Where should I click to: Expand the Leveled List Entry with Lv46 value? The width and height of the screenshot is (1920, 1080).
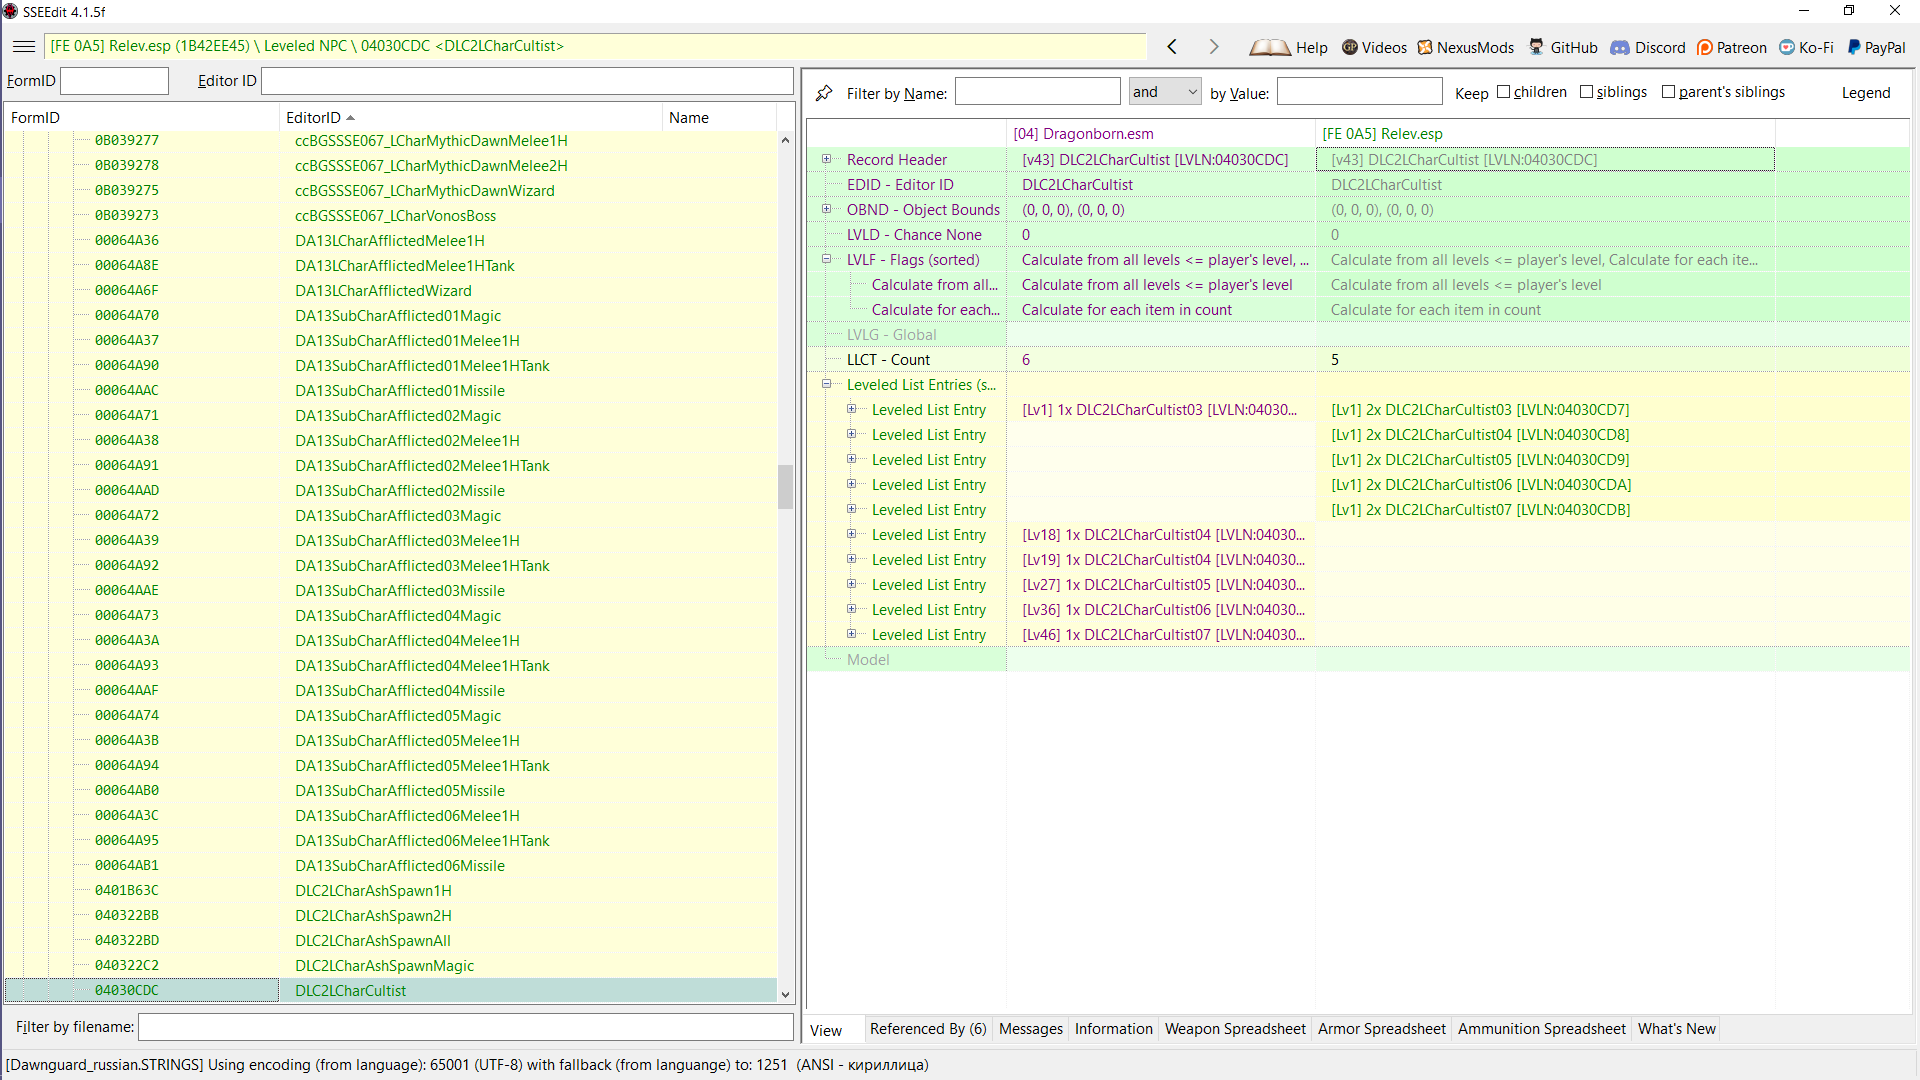(x=851, y=634)
